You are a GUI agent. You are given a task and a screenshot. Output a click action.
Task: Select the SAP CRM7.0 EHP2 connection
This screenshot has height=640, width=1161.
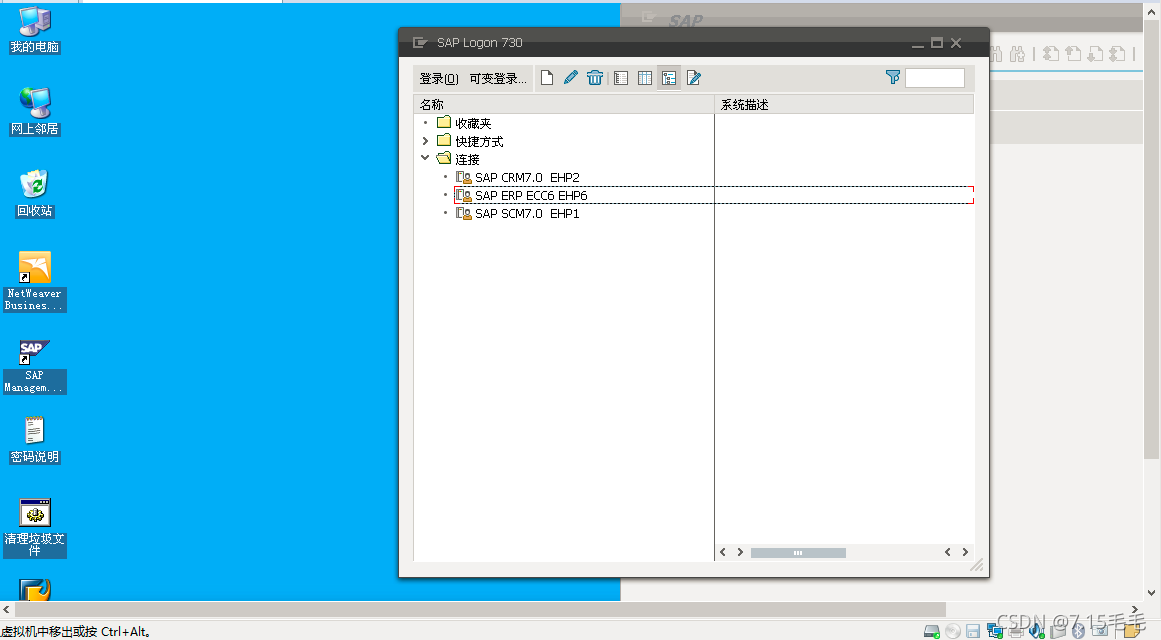[527, 177]
